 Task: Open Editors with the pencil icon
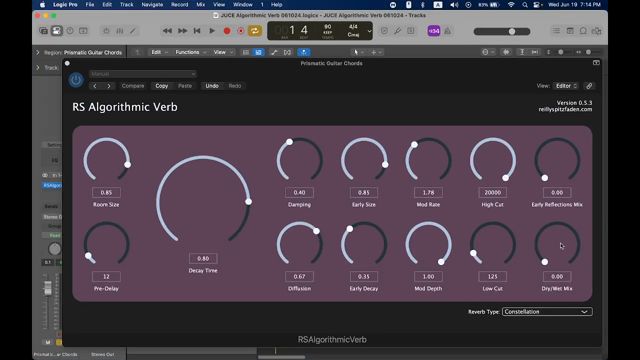(x=133, y=31)
